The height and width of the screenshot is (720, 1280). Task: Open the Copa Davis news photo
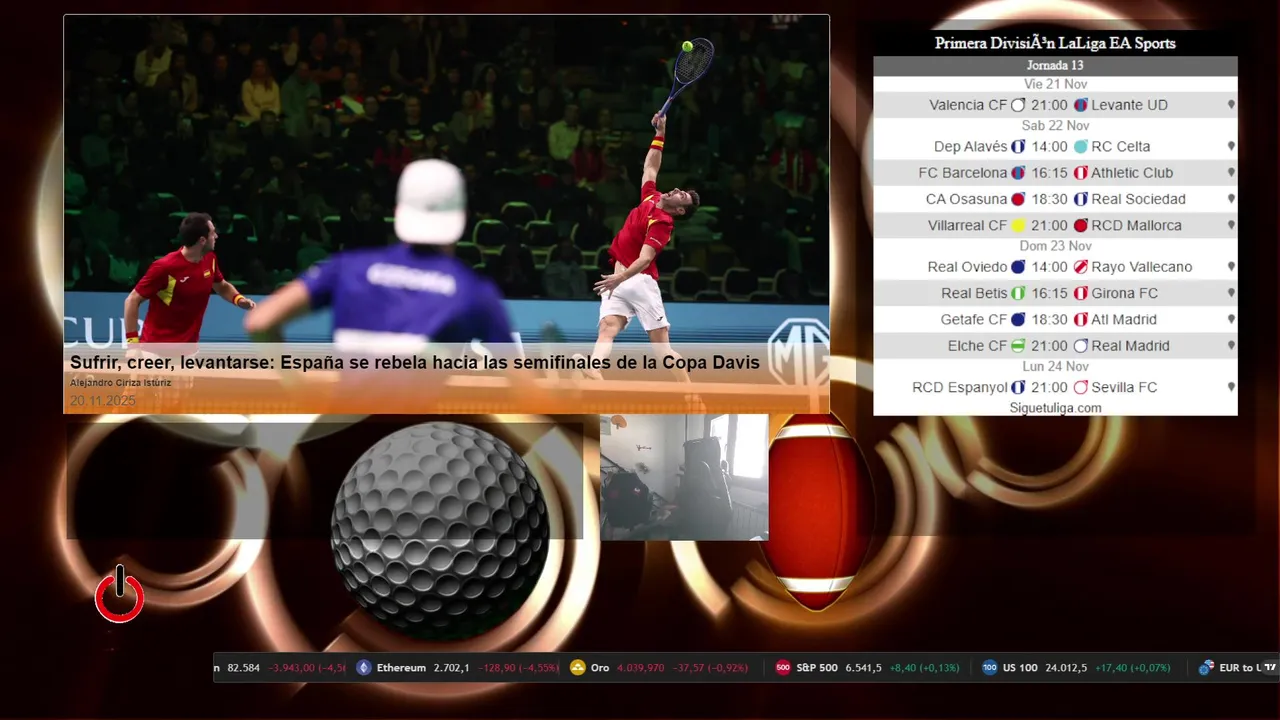(446, 214)
